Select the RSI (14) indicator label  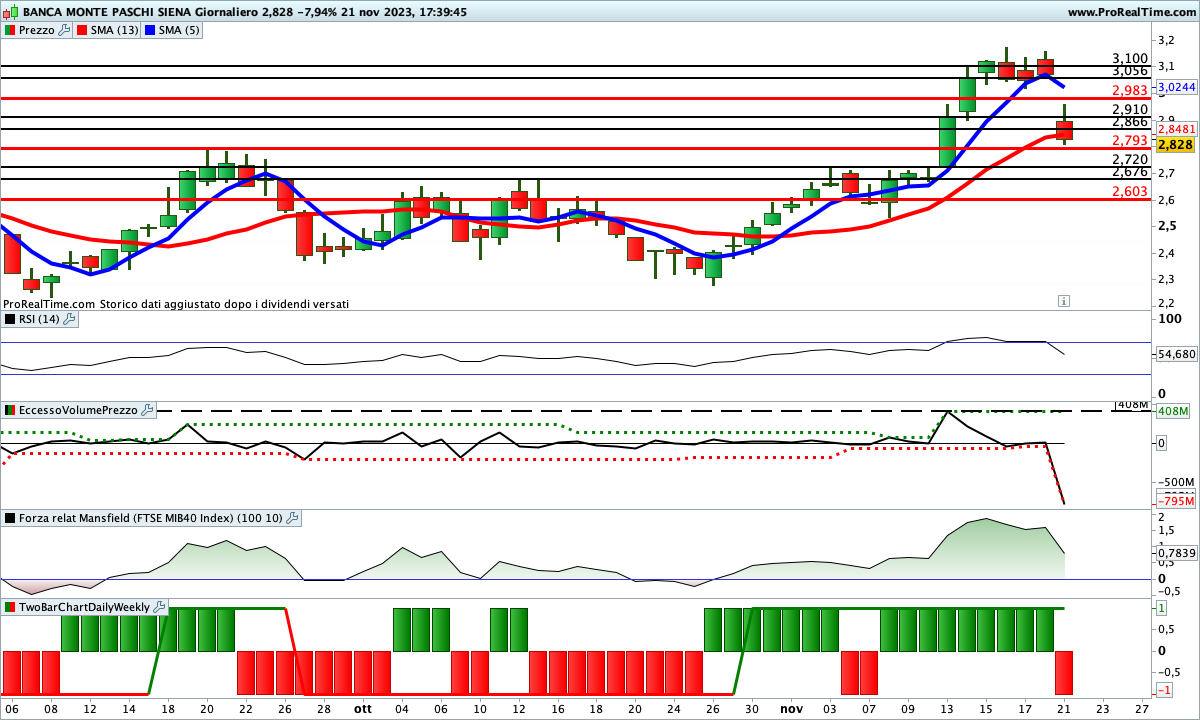point(39,319)
